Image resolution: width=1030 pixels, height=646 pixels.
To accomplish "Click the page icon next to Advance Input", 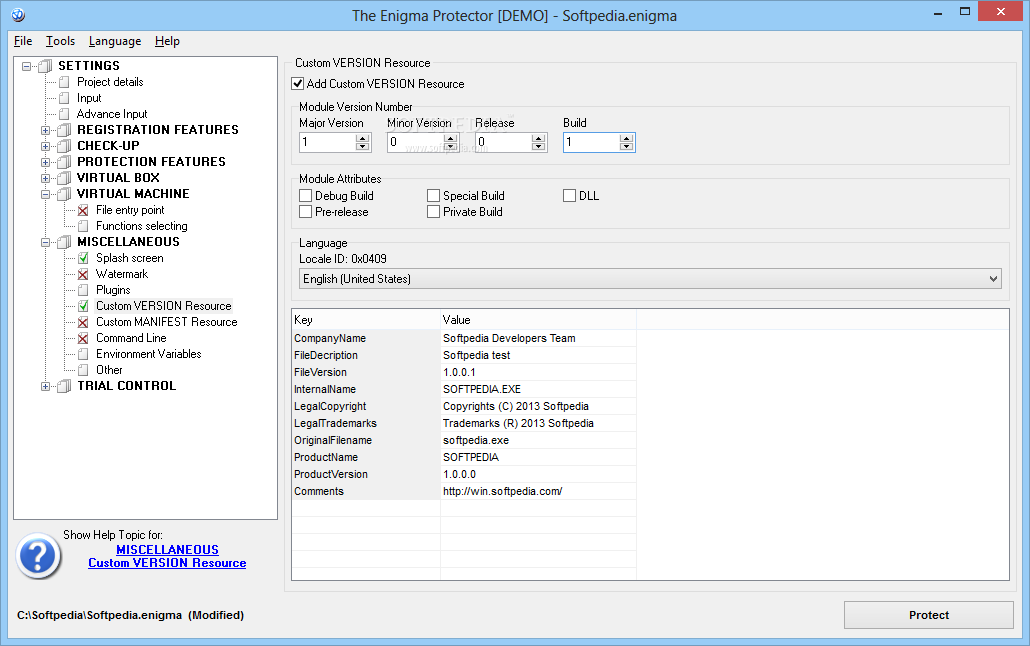I will (x=64, y=114).
